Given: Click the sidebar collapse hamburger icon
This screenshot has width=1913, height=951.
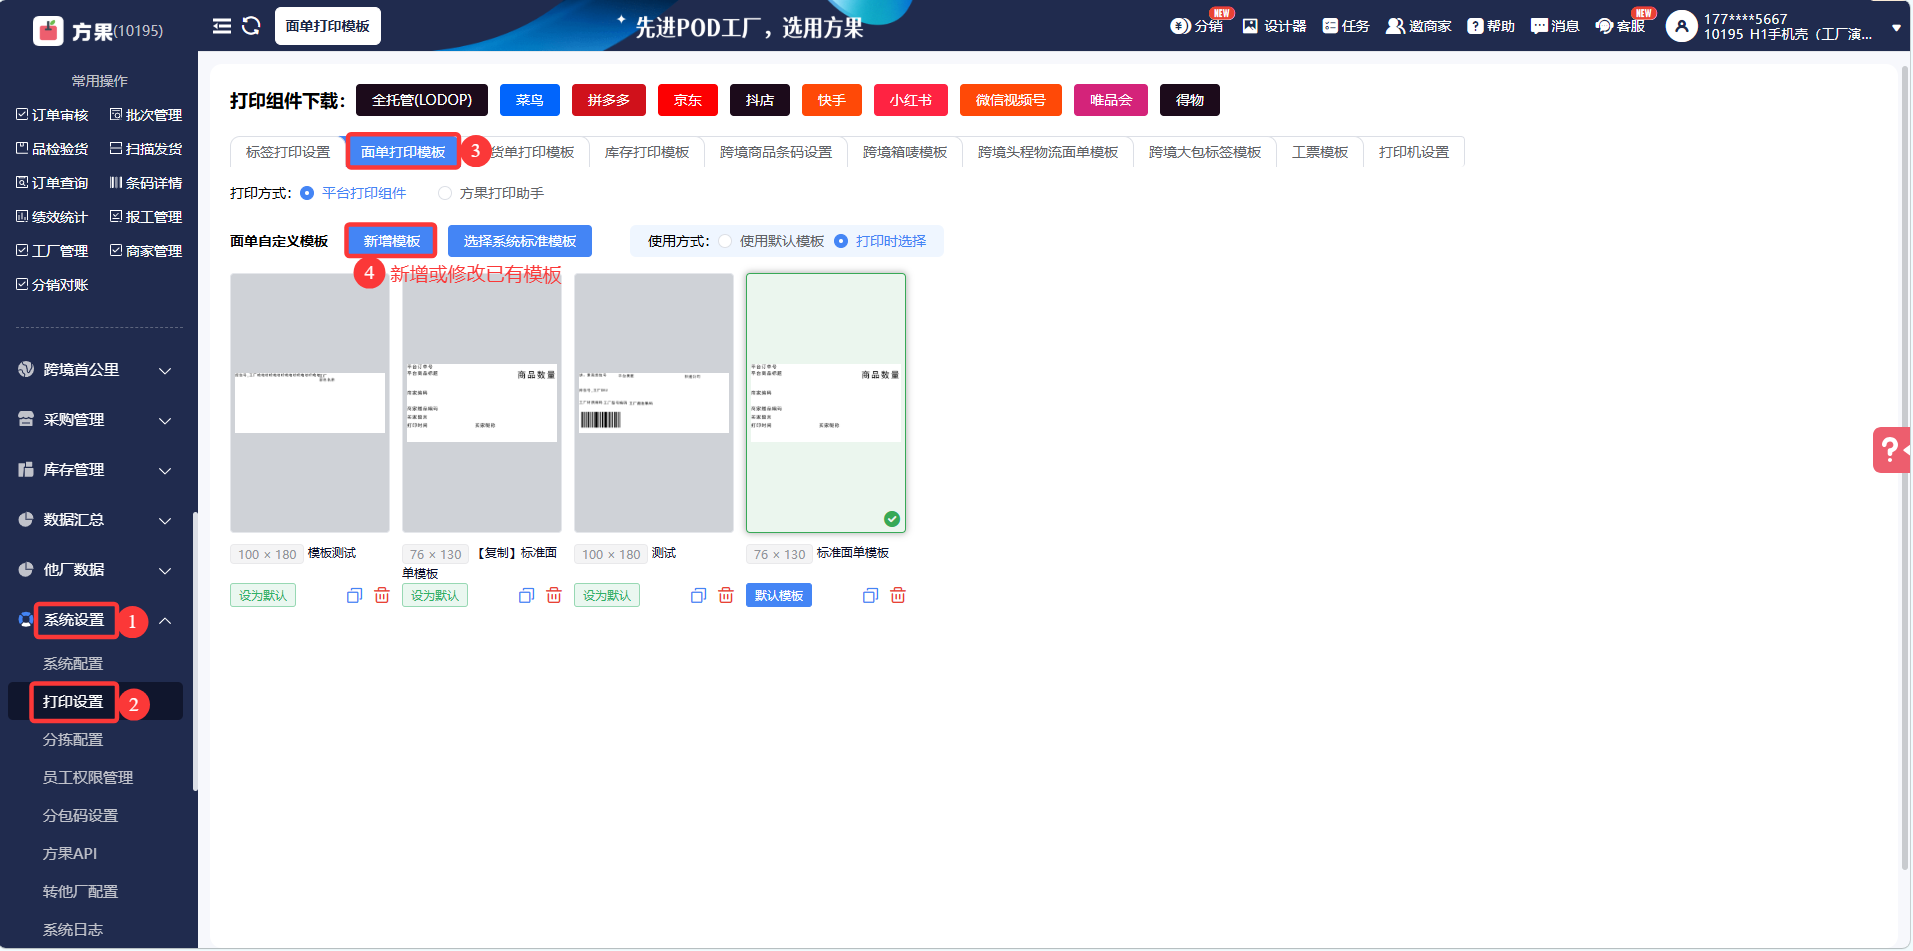Looking at the screenshot, I should [x=221, y=26].
